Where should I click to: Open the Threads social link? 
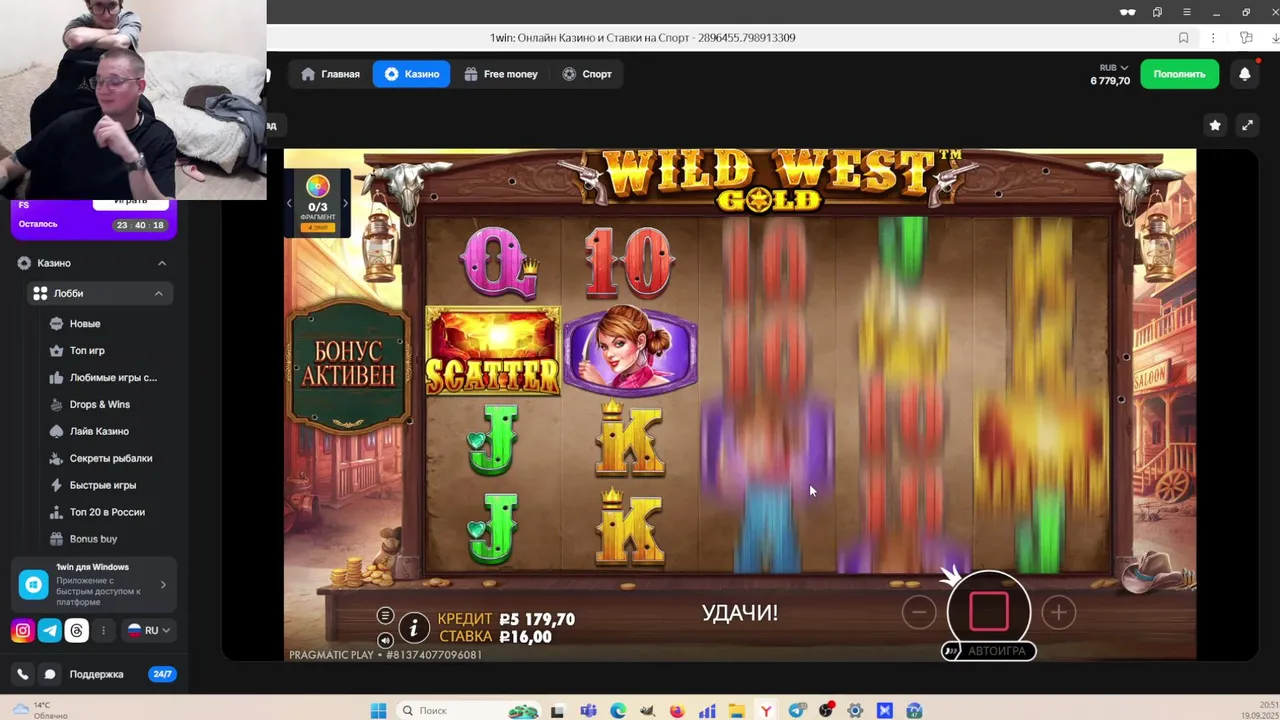point(77,631)
